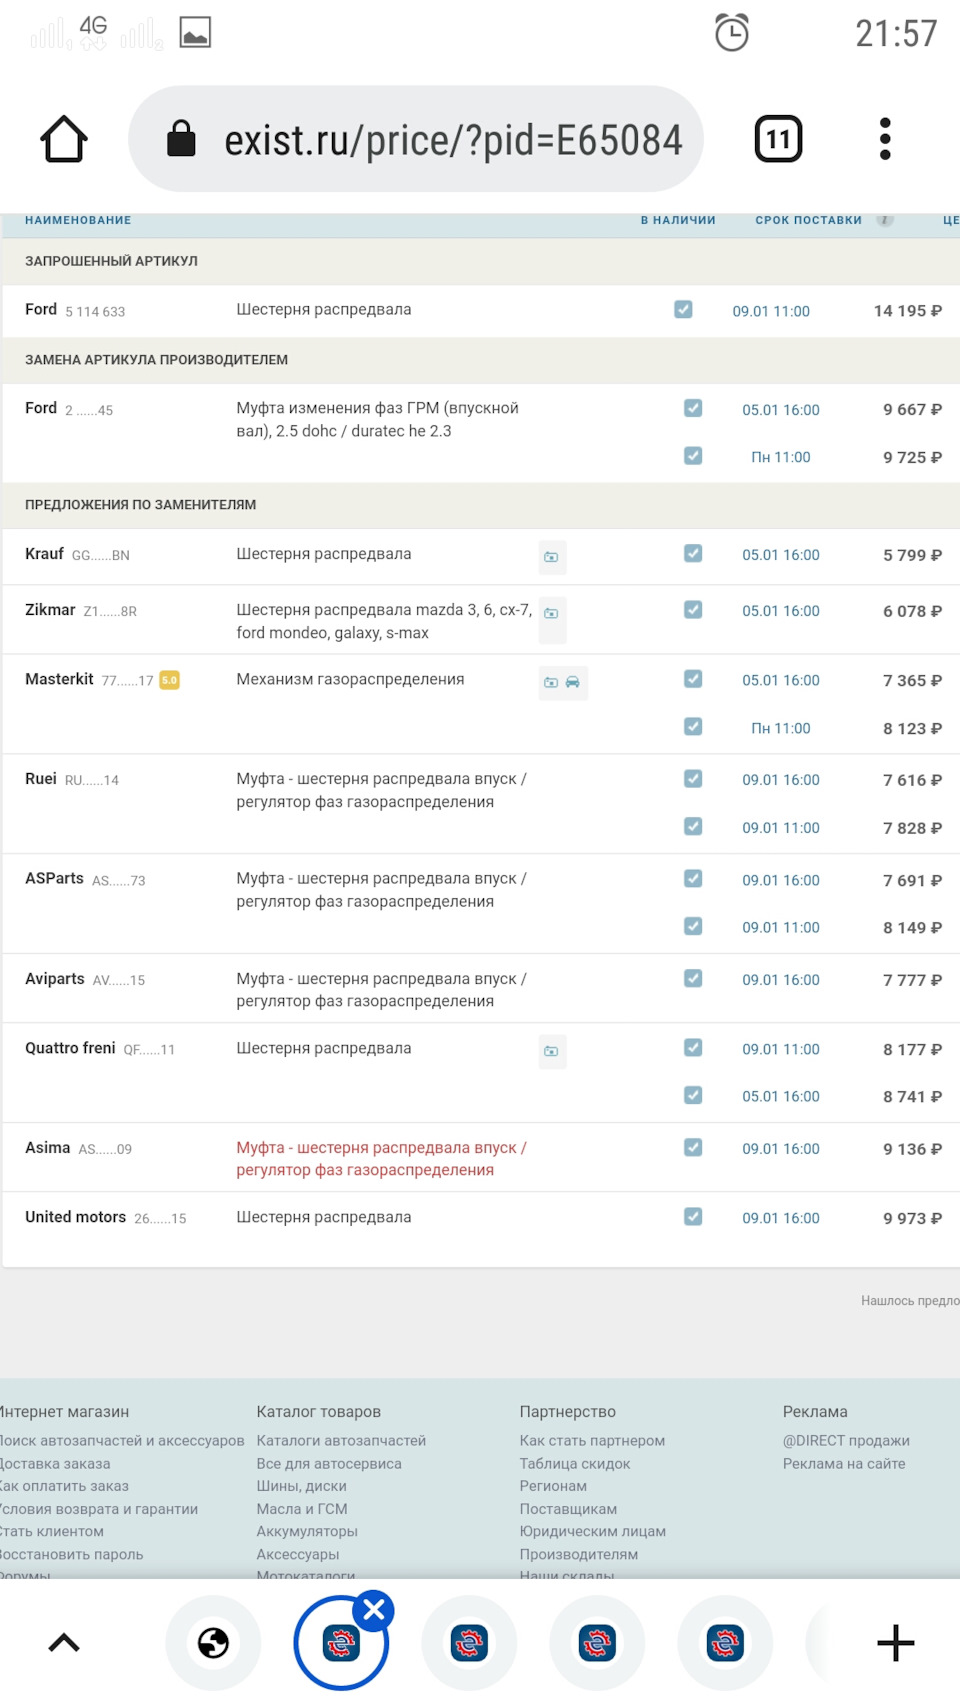Close the active tab with X badge
The image size is (960, 1707).
(x=374, y=1611)
